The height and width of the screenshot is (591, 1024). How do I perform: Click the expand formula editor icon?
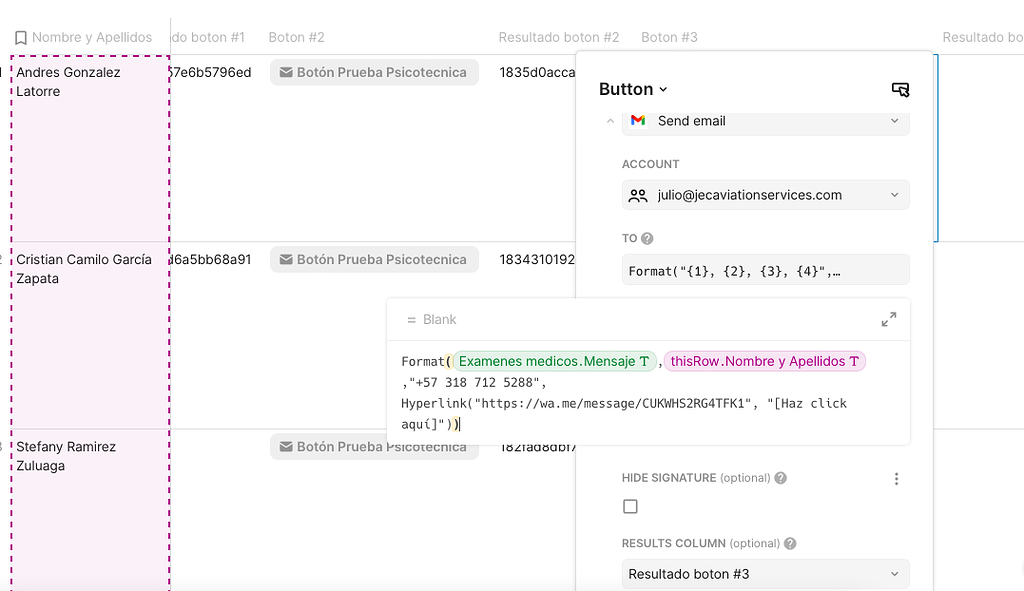(x=888, y=320)
